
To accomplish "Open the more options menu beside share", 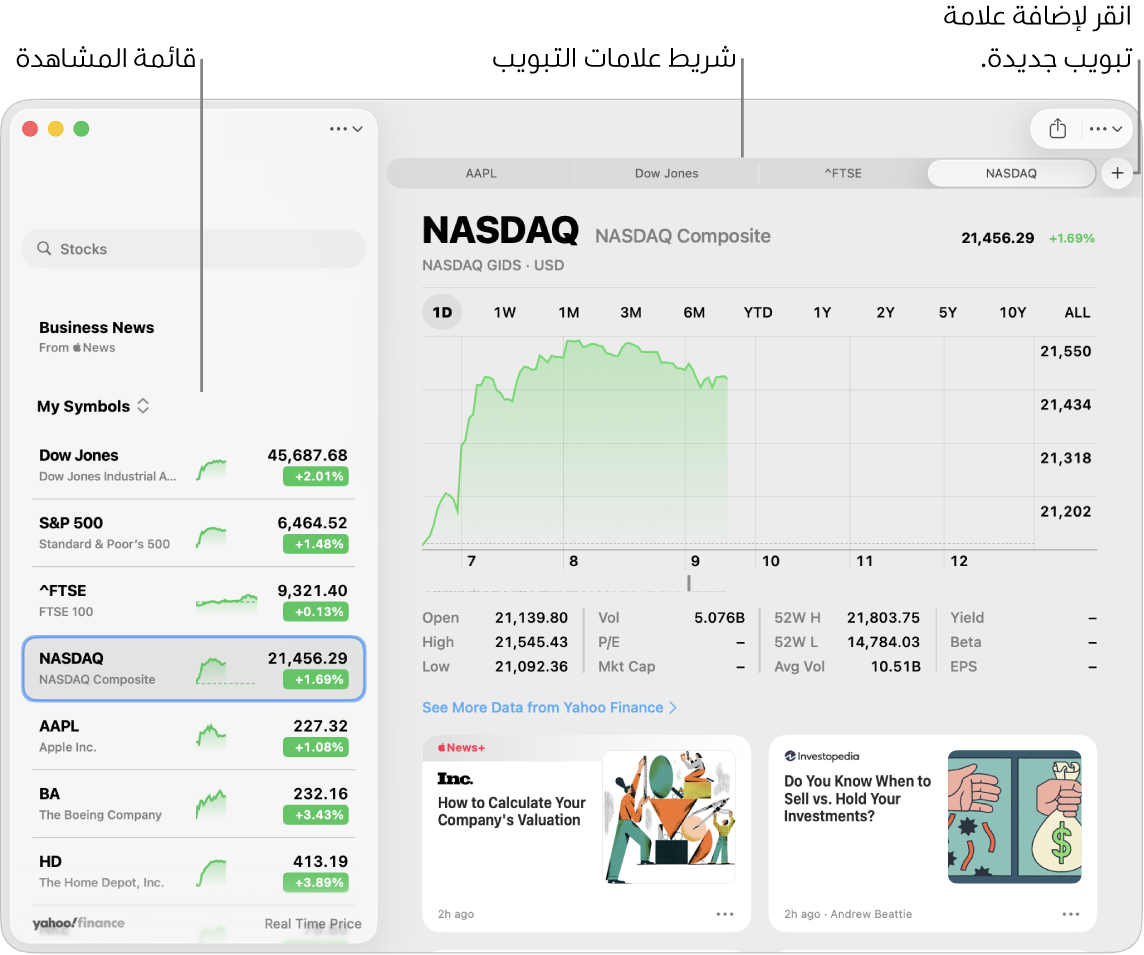I will click(x=1105, y=129).
